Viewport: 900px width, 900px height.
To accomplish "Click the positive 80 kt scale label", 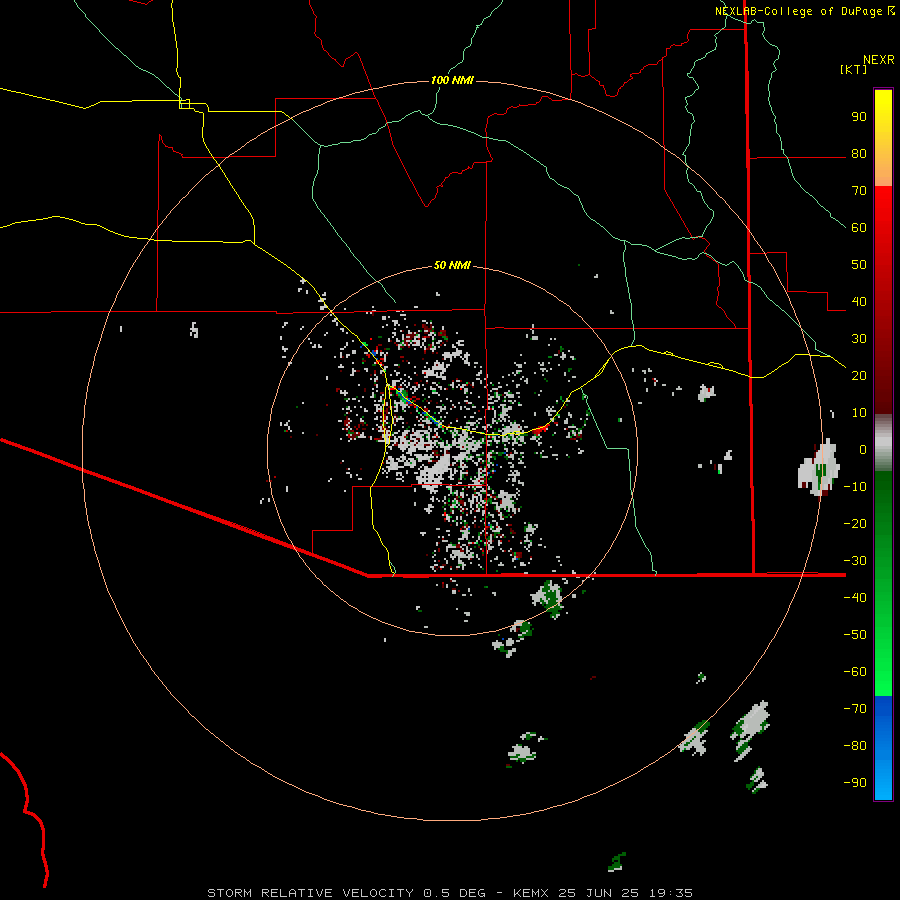I will 859,153.
